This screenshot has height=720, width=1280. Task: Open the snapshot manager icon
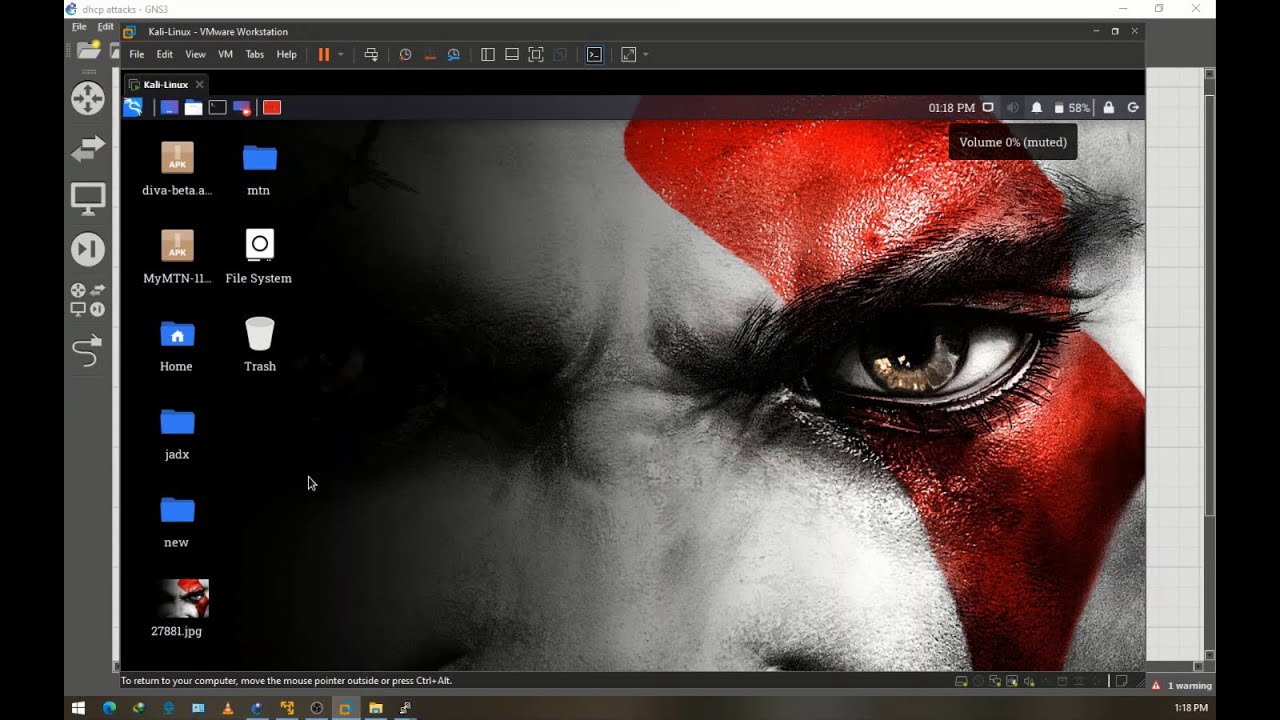(454, 54)
